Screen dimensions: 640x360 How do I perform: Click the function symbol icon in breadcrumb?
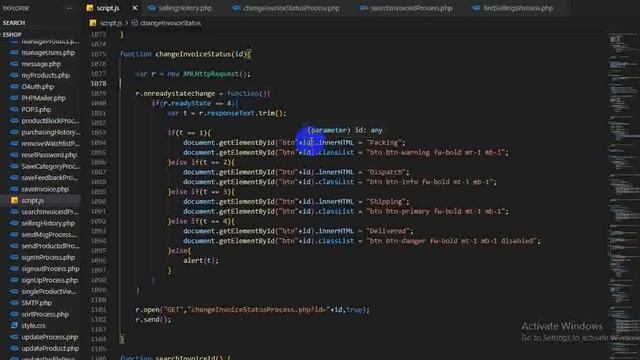coord(134,23)
